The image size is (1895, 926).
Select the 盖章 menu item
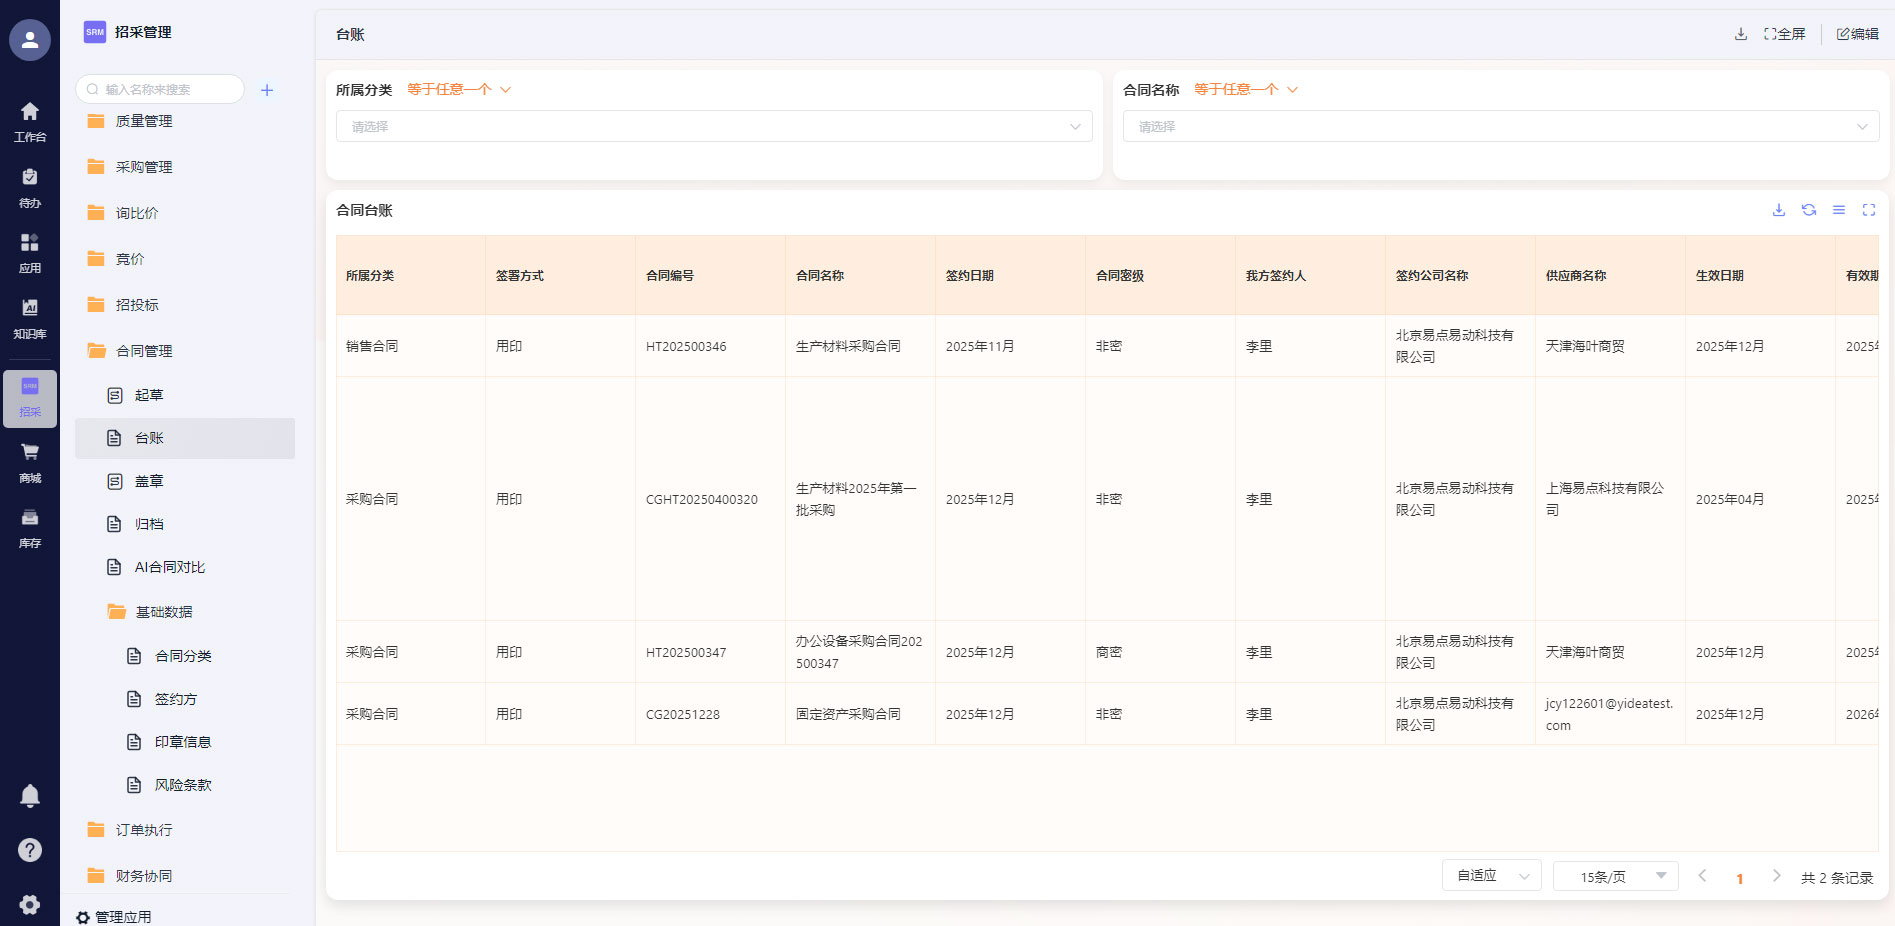tap(149, 481)
